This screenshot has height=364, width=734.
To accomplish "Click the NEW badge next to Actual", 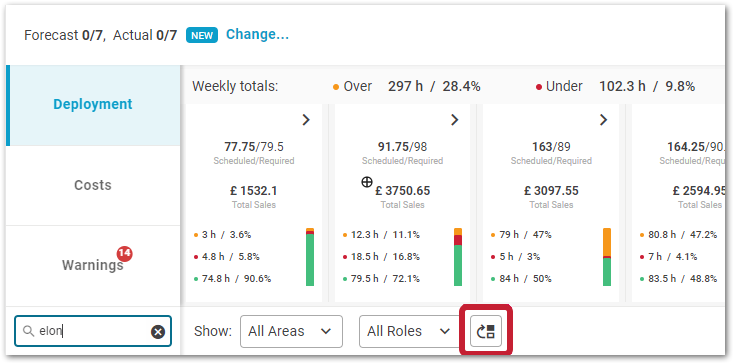I will pyautogui.click(x=202, y=35).
